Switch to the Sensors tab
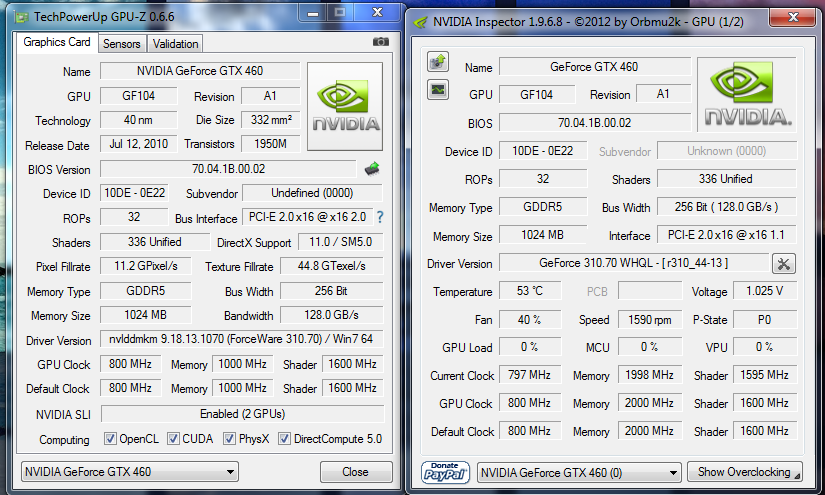This screenshot has height=495, width=825. coord(122,44)
